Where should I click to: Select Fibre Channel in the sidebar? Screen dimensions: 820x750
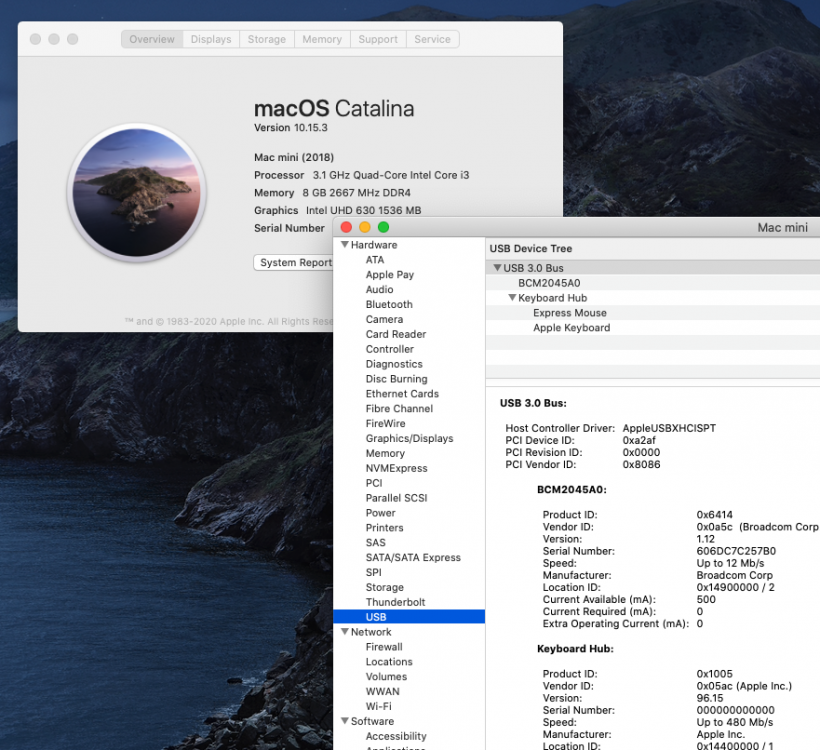pyautogui.click(x=399, y=409)
